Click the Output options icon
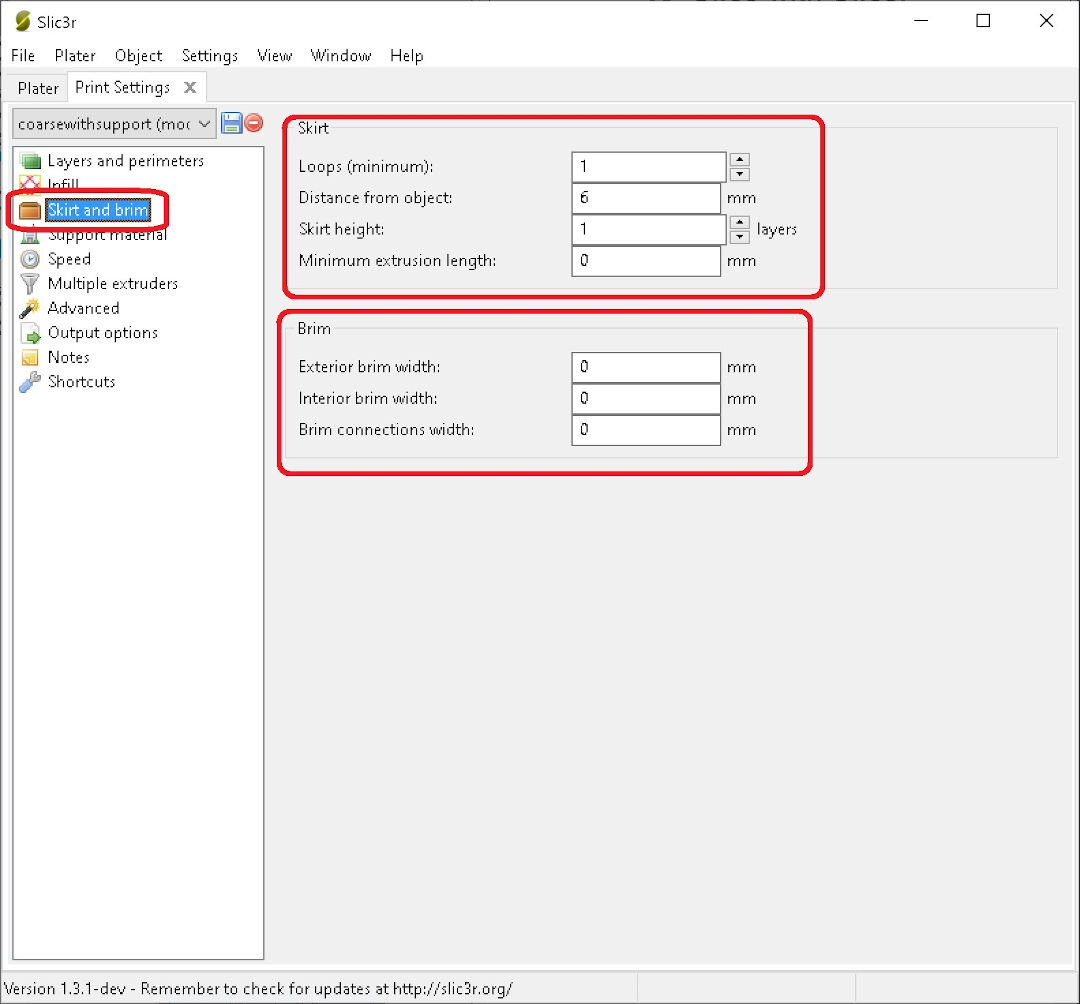 click(x=30, y=333)
